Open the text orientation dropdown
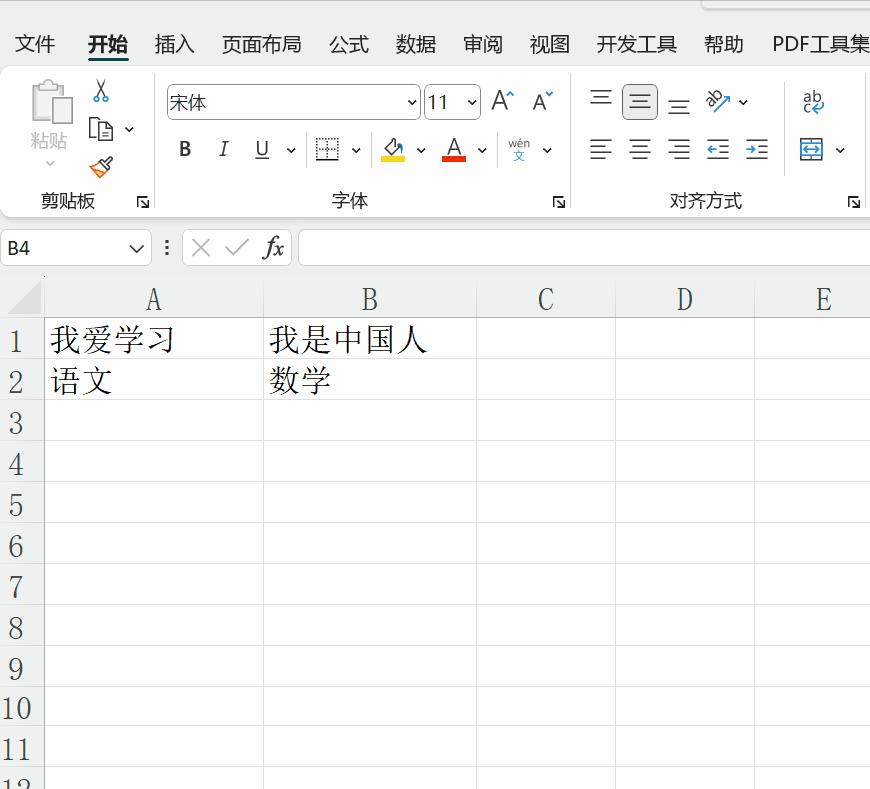 (743, 100)
